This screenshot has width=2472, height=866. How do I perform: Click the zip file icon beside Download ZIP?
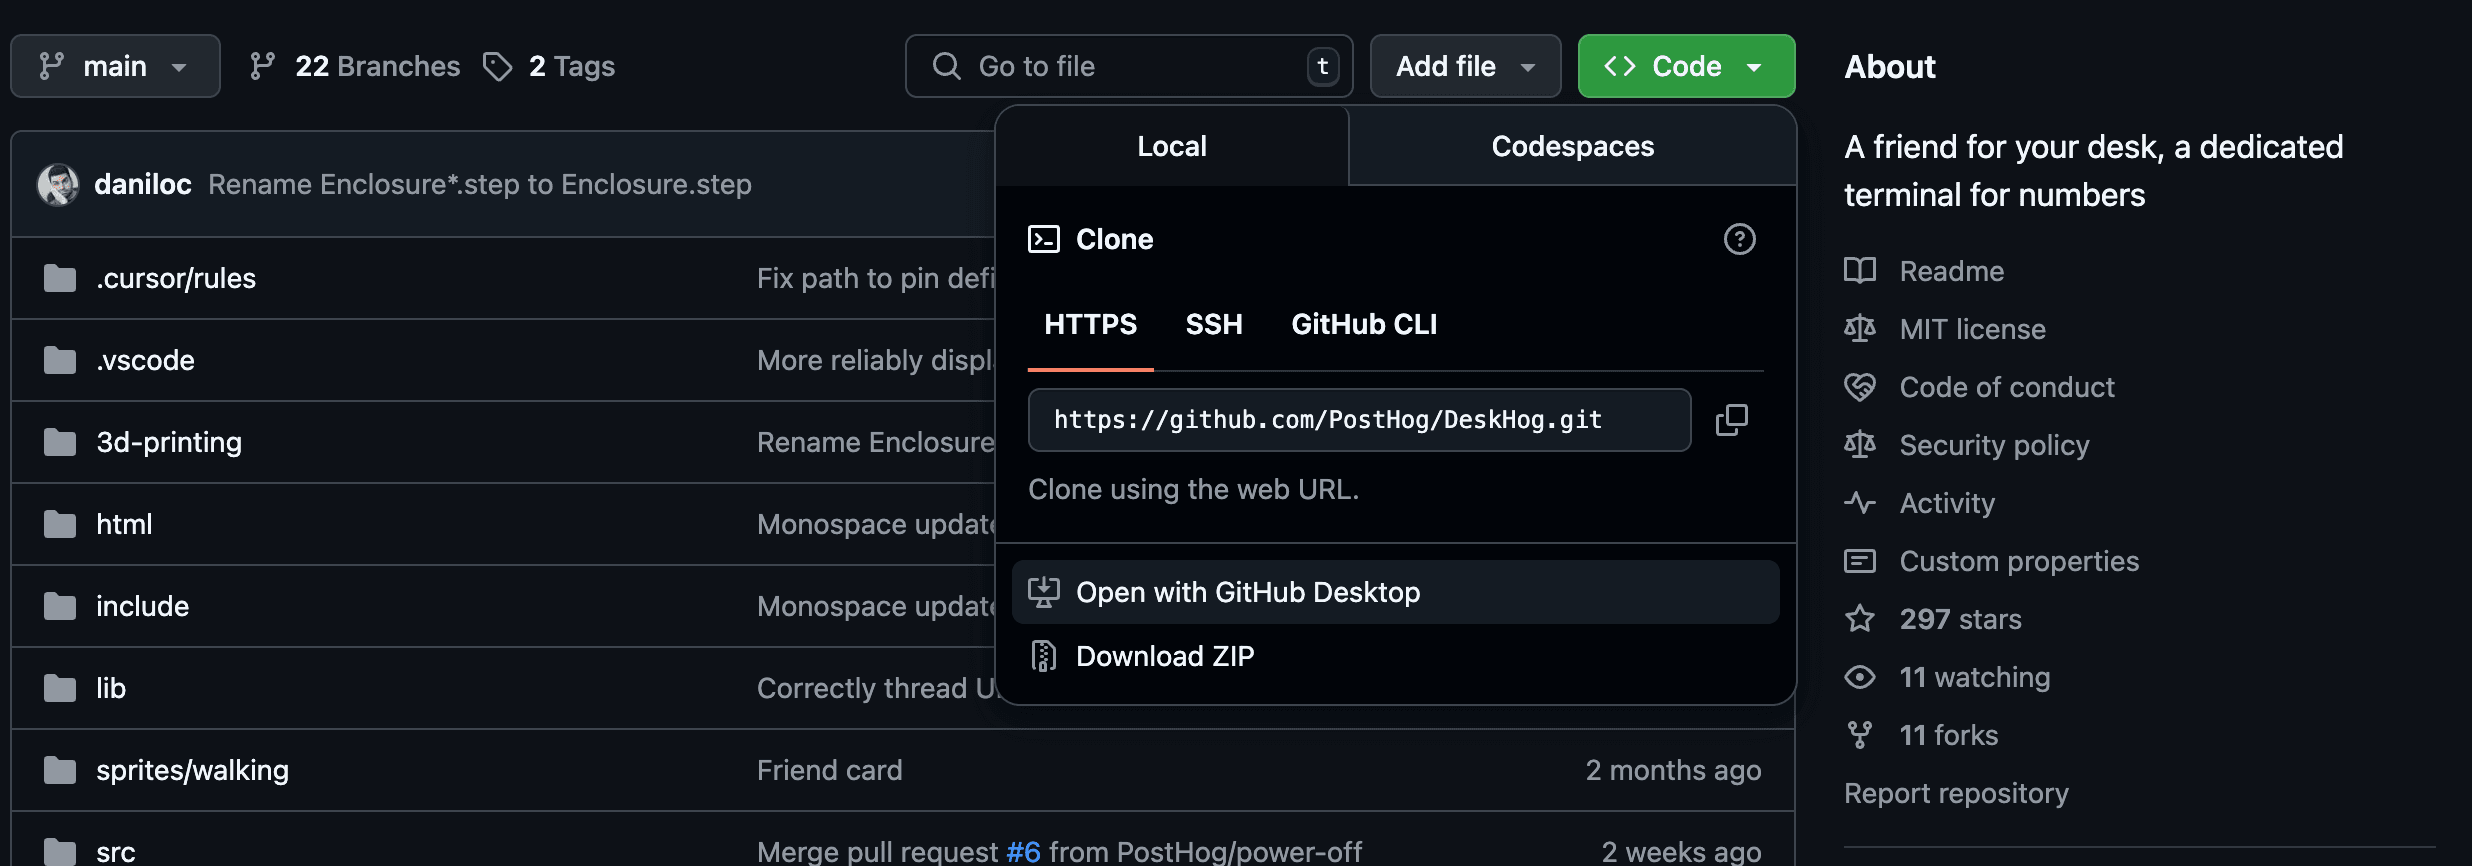tap(1044, 656)
